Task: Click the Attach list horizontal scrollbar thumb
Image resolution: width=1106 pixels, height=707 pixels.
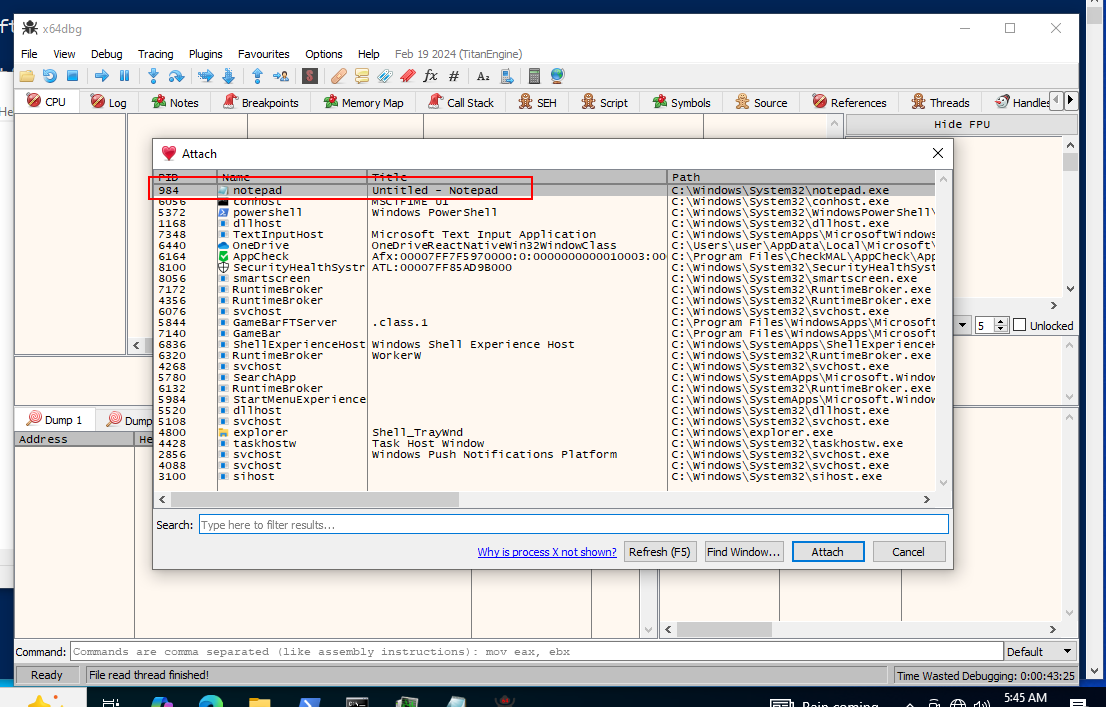Action: pos(315,499)
